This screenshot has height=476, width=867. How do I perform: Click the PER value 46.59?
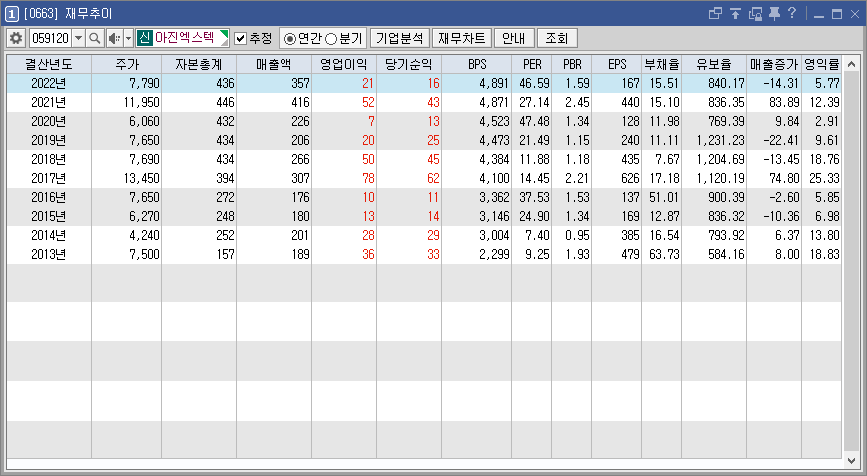click(x=534, y=83)
